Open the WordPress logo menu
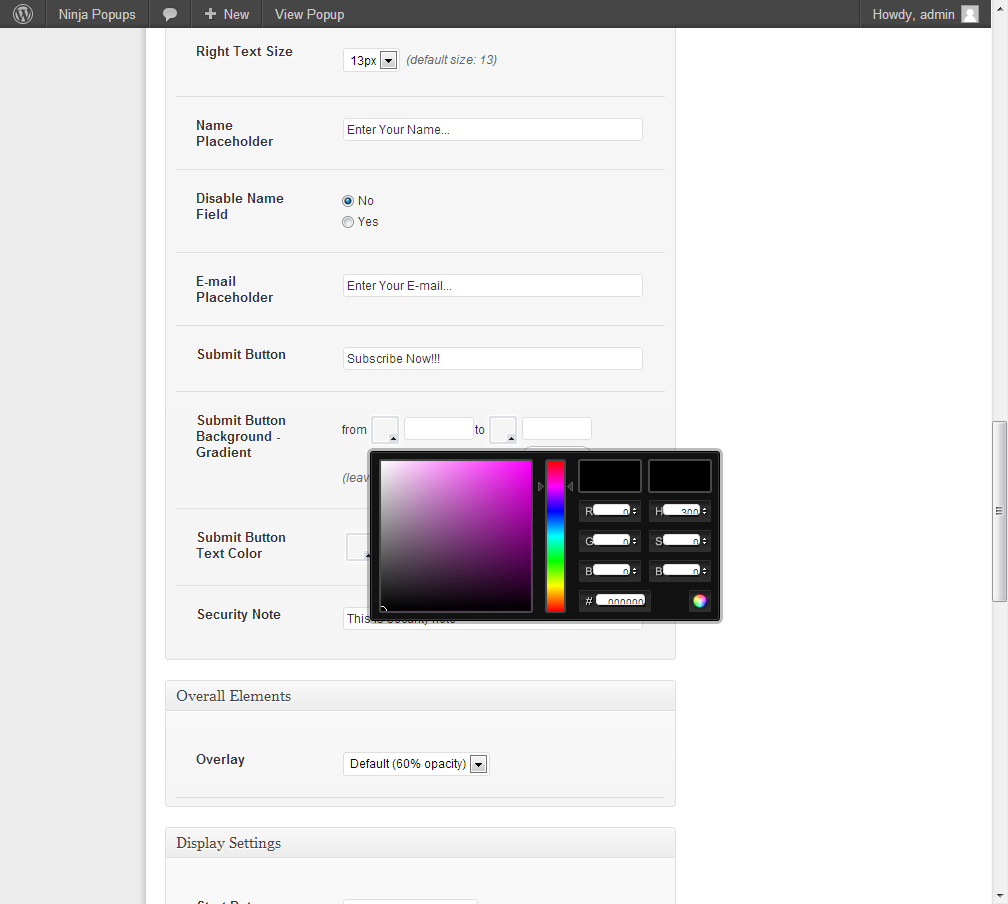This screenshot has width=1008, height=904. click(23, 14)
